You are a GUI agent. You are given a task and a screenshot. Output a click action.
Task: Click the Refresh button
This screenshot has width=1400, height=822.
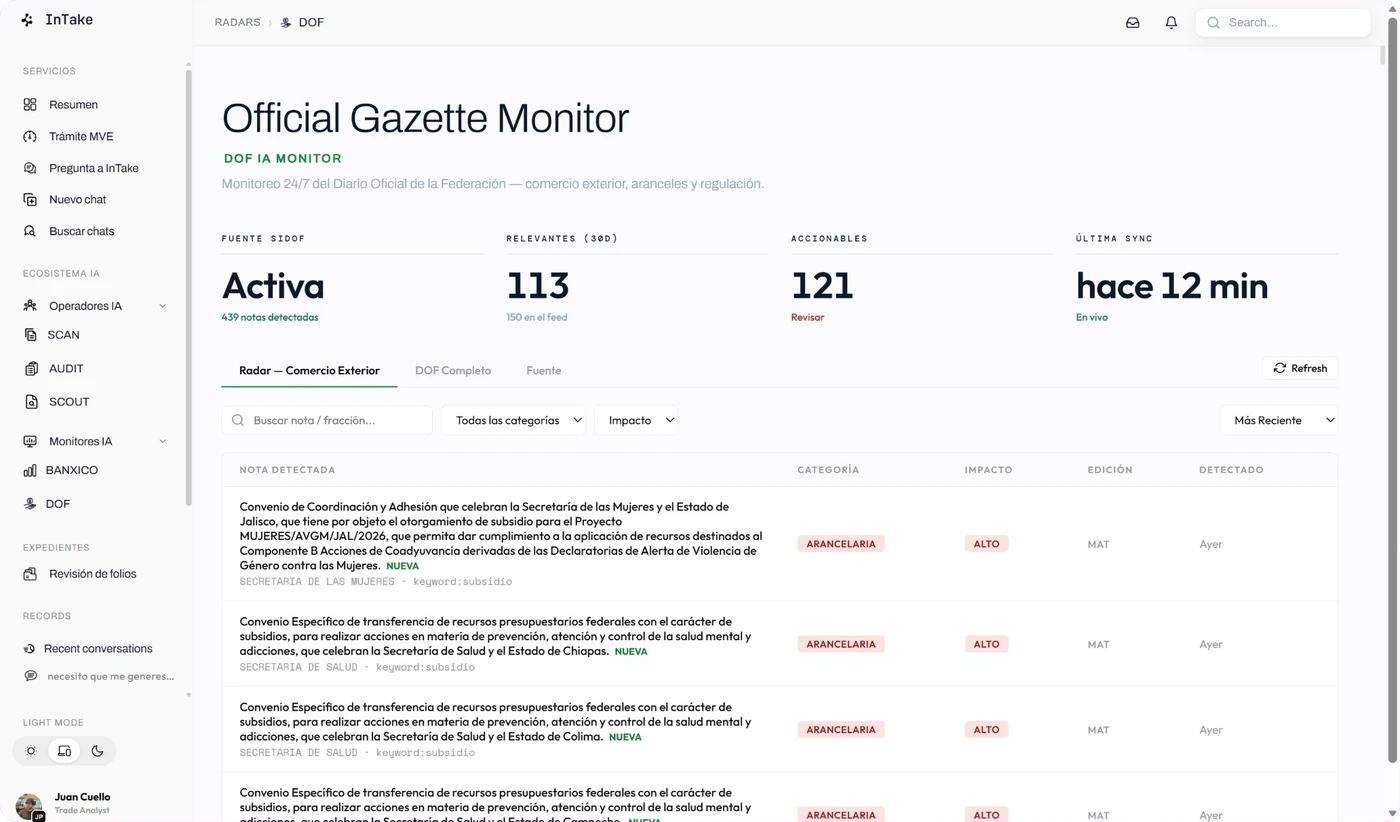[1300, 368]
